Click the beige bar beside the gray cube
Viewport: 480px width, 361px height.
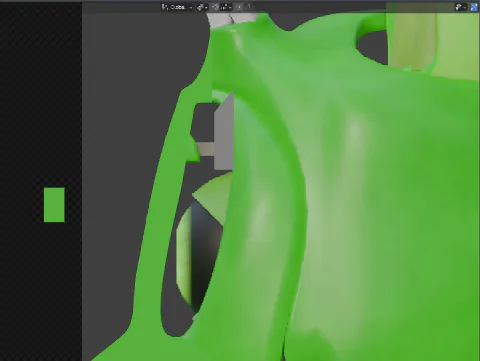click(205, 149)
